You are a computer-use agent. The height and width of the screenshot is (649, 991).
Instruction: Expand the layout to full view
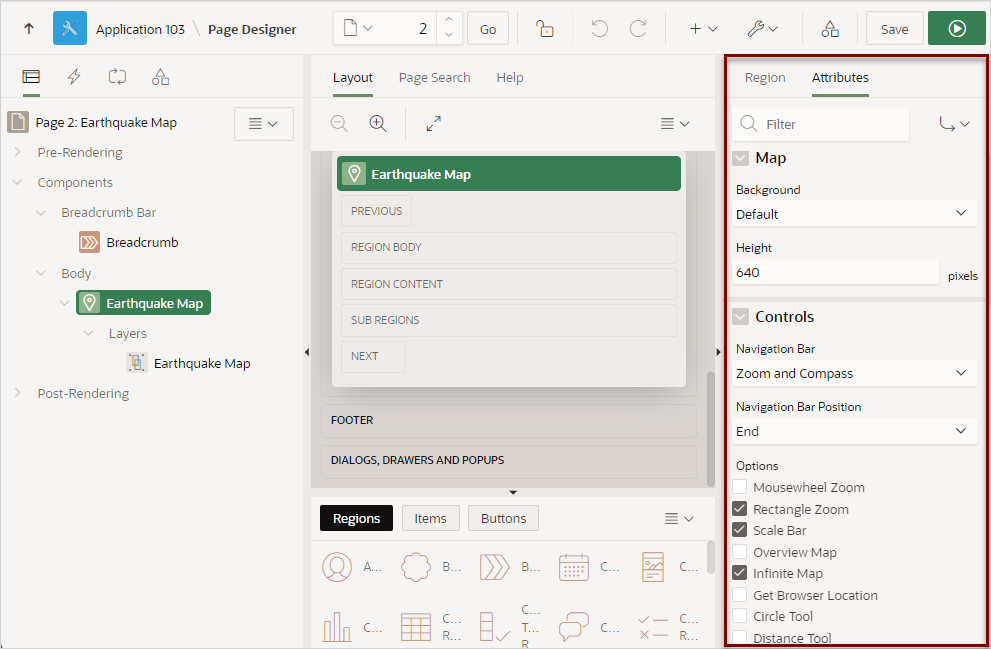pos(434,123)
